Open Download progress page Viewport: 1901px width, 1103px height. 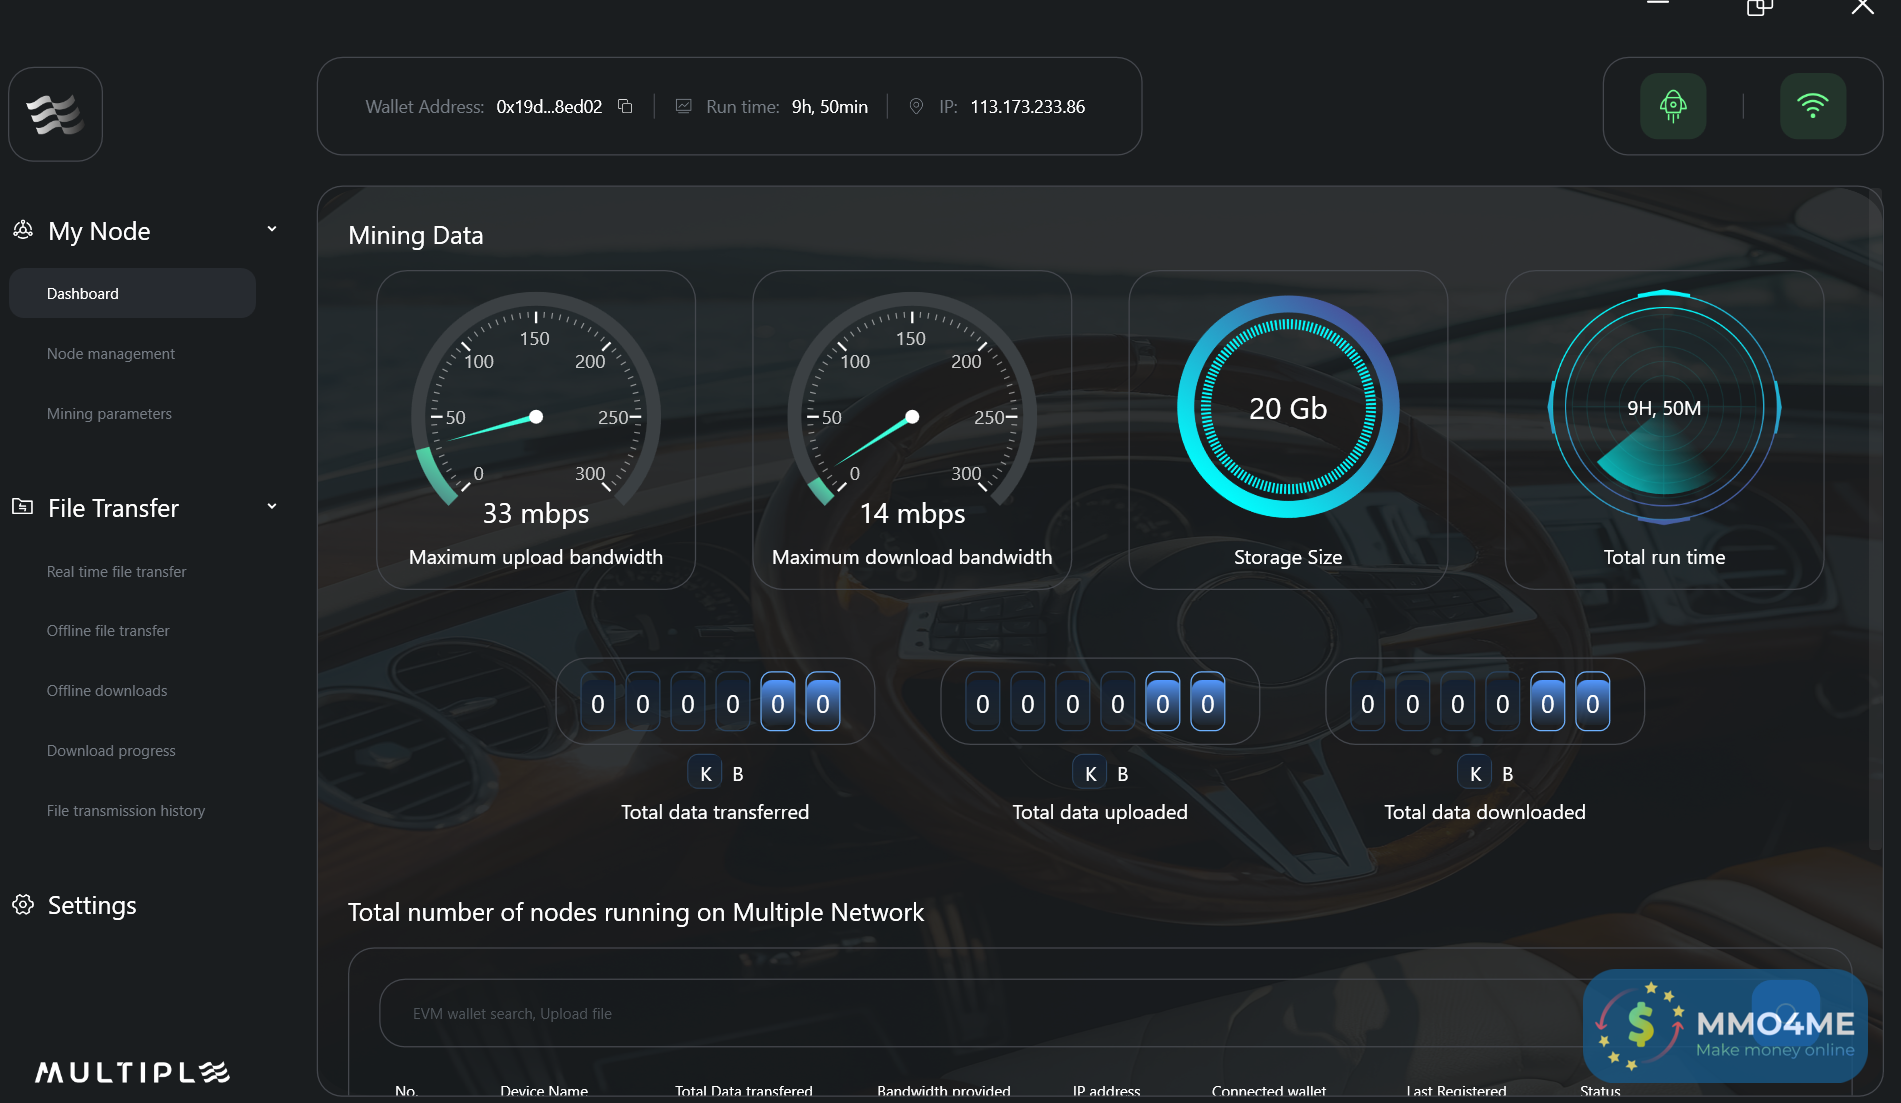[111, 750]
